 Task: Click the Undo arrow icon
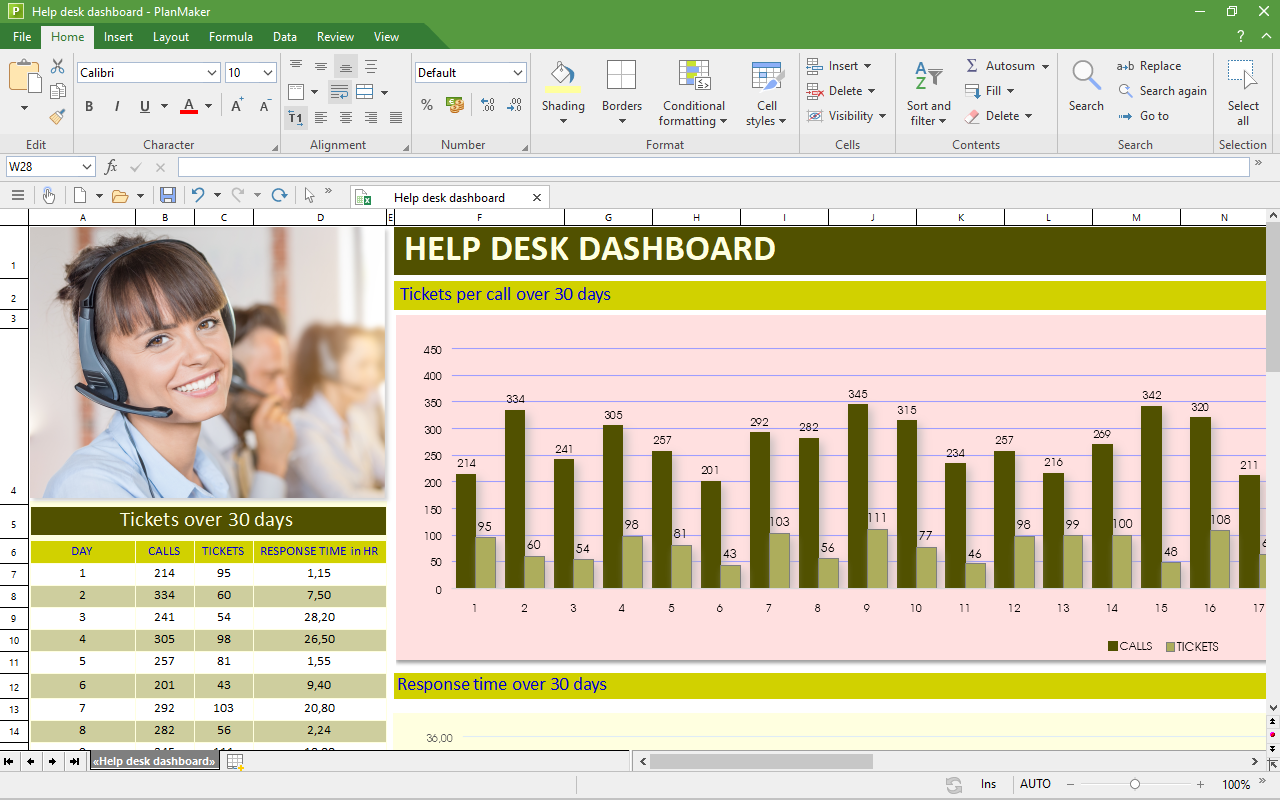(x=198, y=196)
